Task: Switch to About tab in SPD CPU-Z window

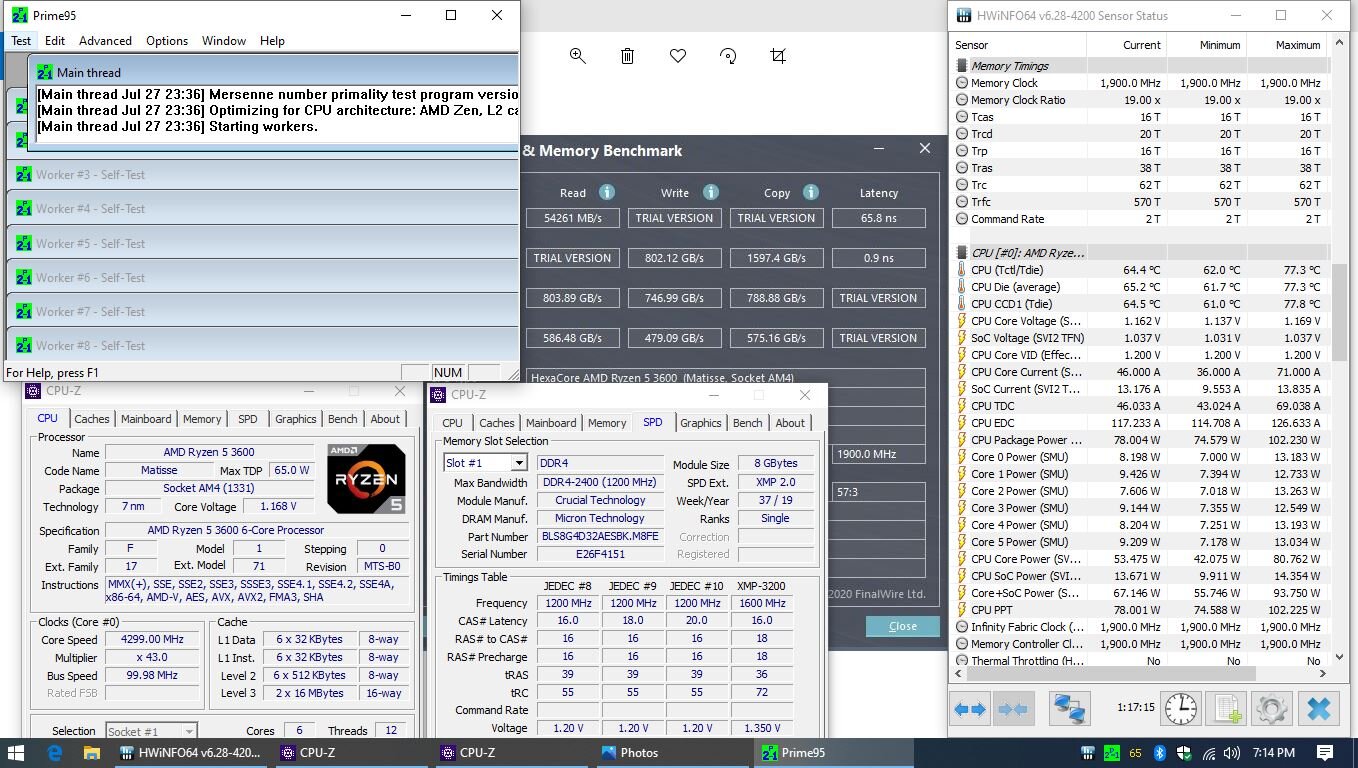Action: 790,423
